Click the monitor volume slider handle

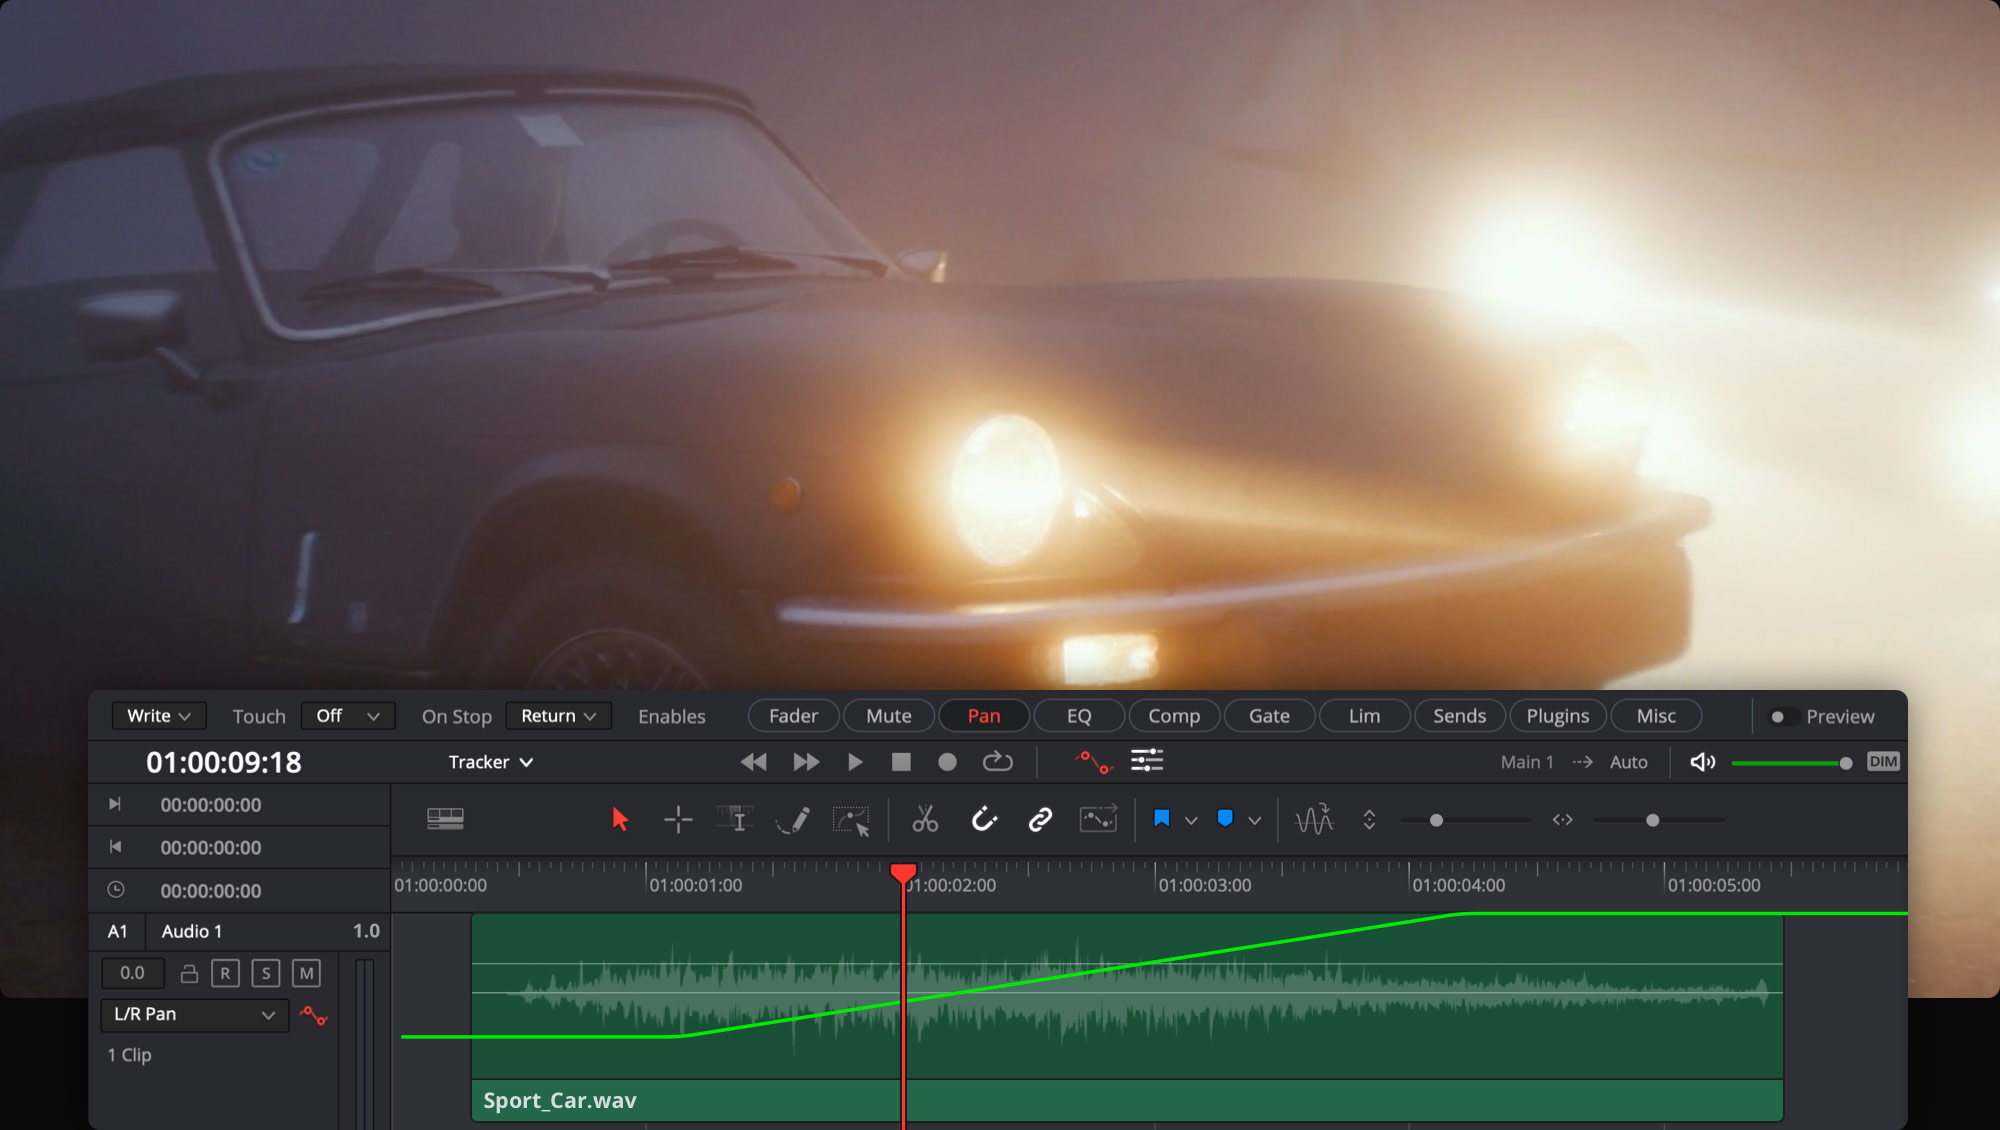click(x=1846, y=763)
